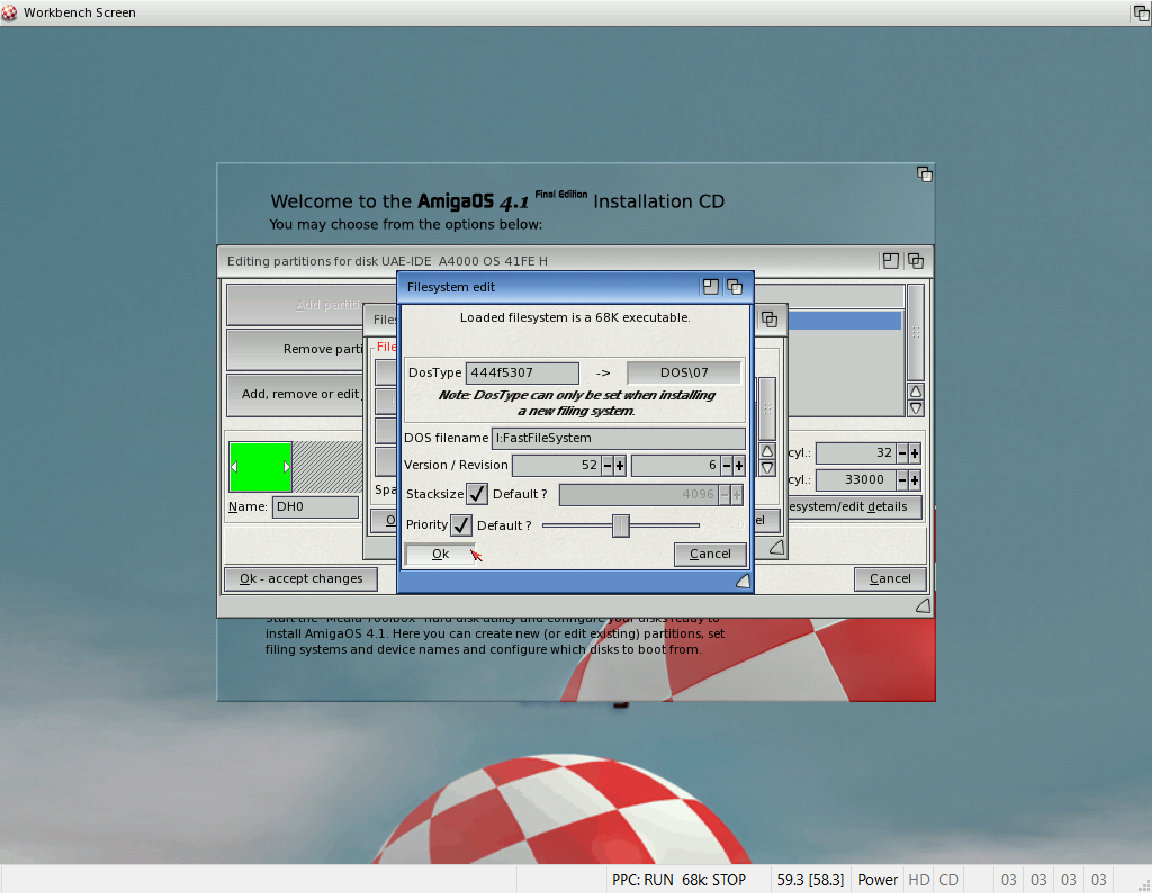The height and width of the screenshot is (893, 1152).
Task: Click the DOS\07 DosType text field
Action: point(683,373)
